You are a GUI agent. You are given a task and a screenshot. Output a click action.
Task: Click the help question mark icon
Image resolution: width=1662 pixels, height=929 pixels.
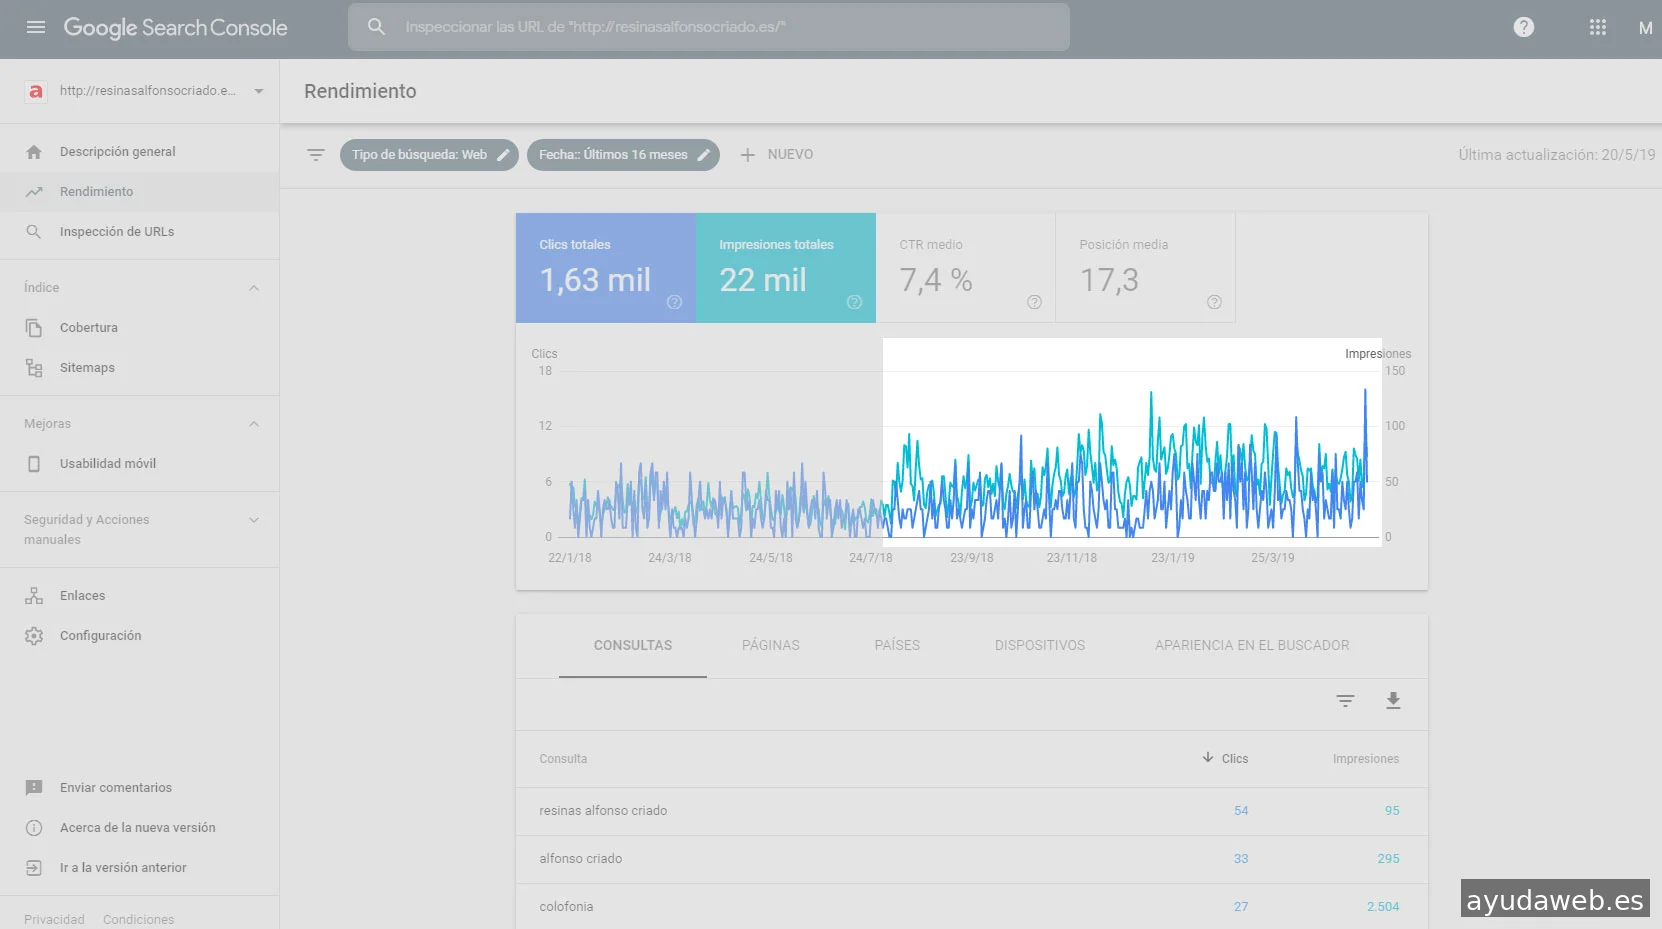pyautogui.click(x=1523, y=27)
